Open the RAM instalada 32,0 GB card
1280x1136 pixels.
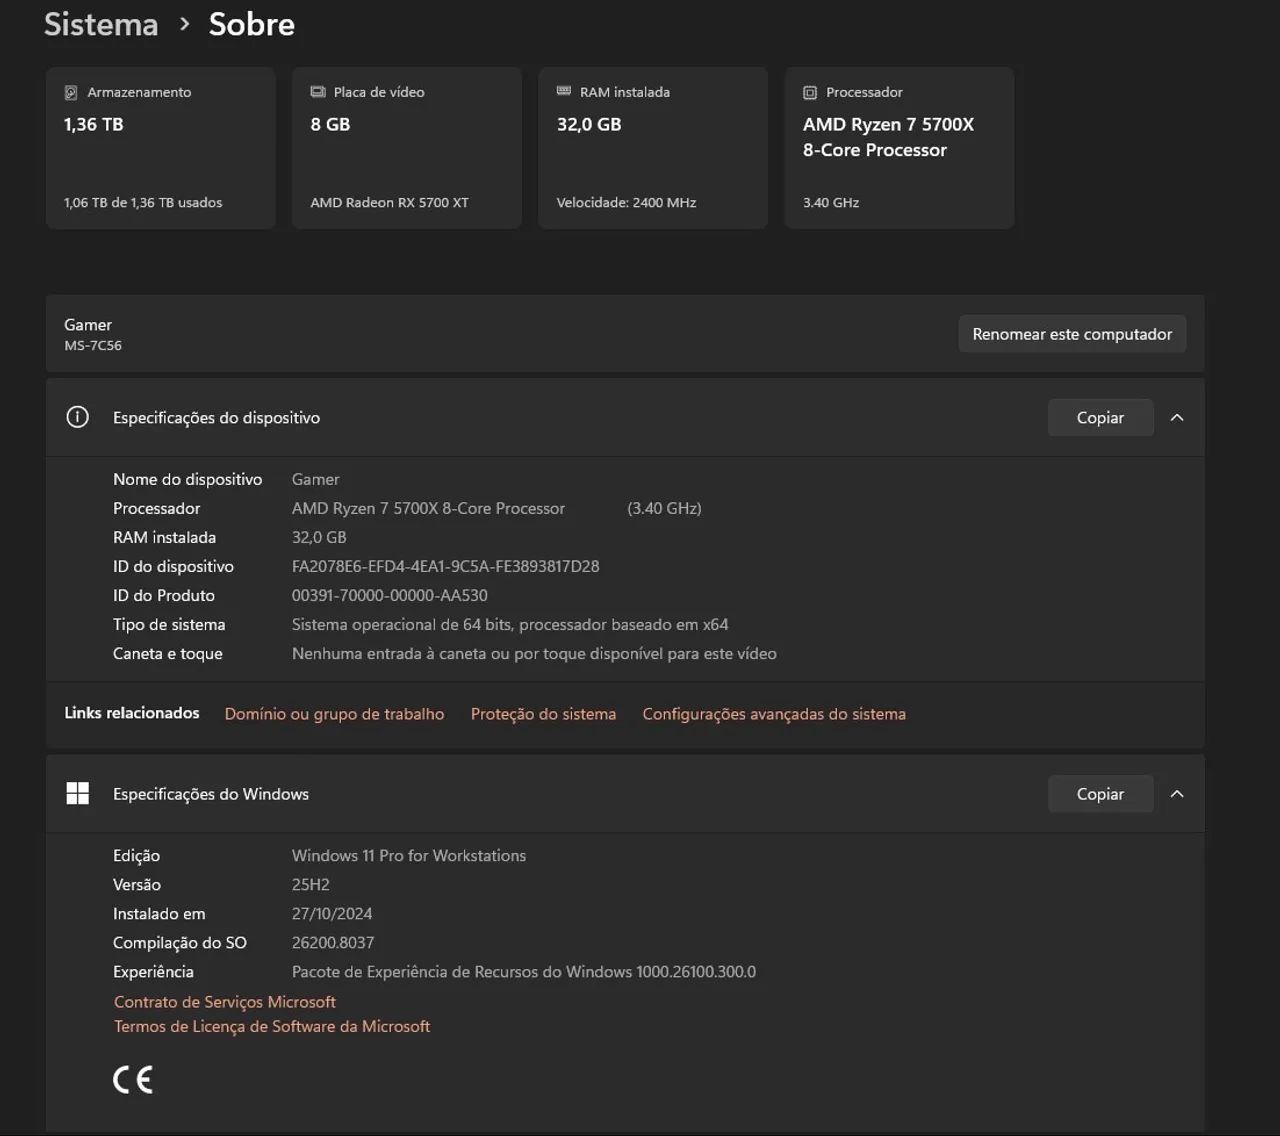click(653, 148)
